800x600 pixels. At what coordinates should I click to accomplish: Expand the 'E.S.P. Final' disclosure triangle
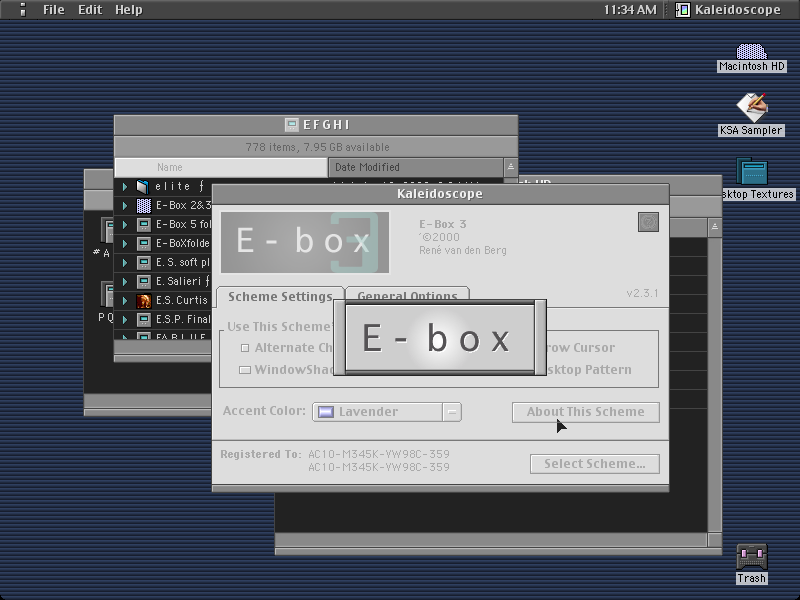point(124,320)
